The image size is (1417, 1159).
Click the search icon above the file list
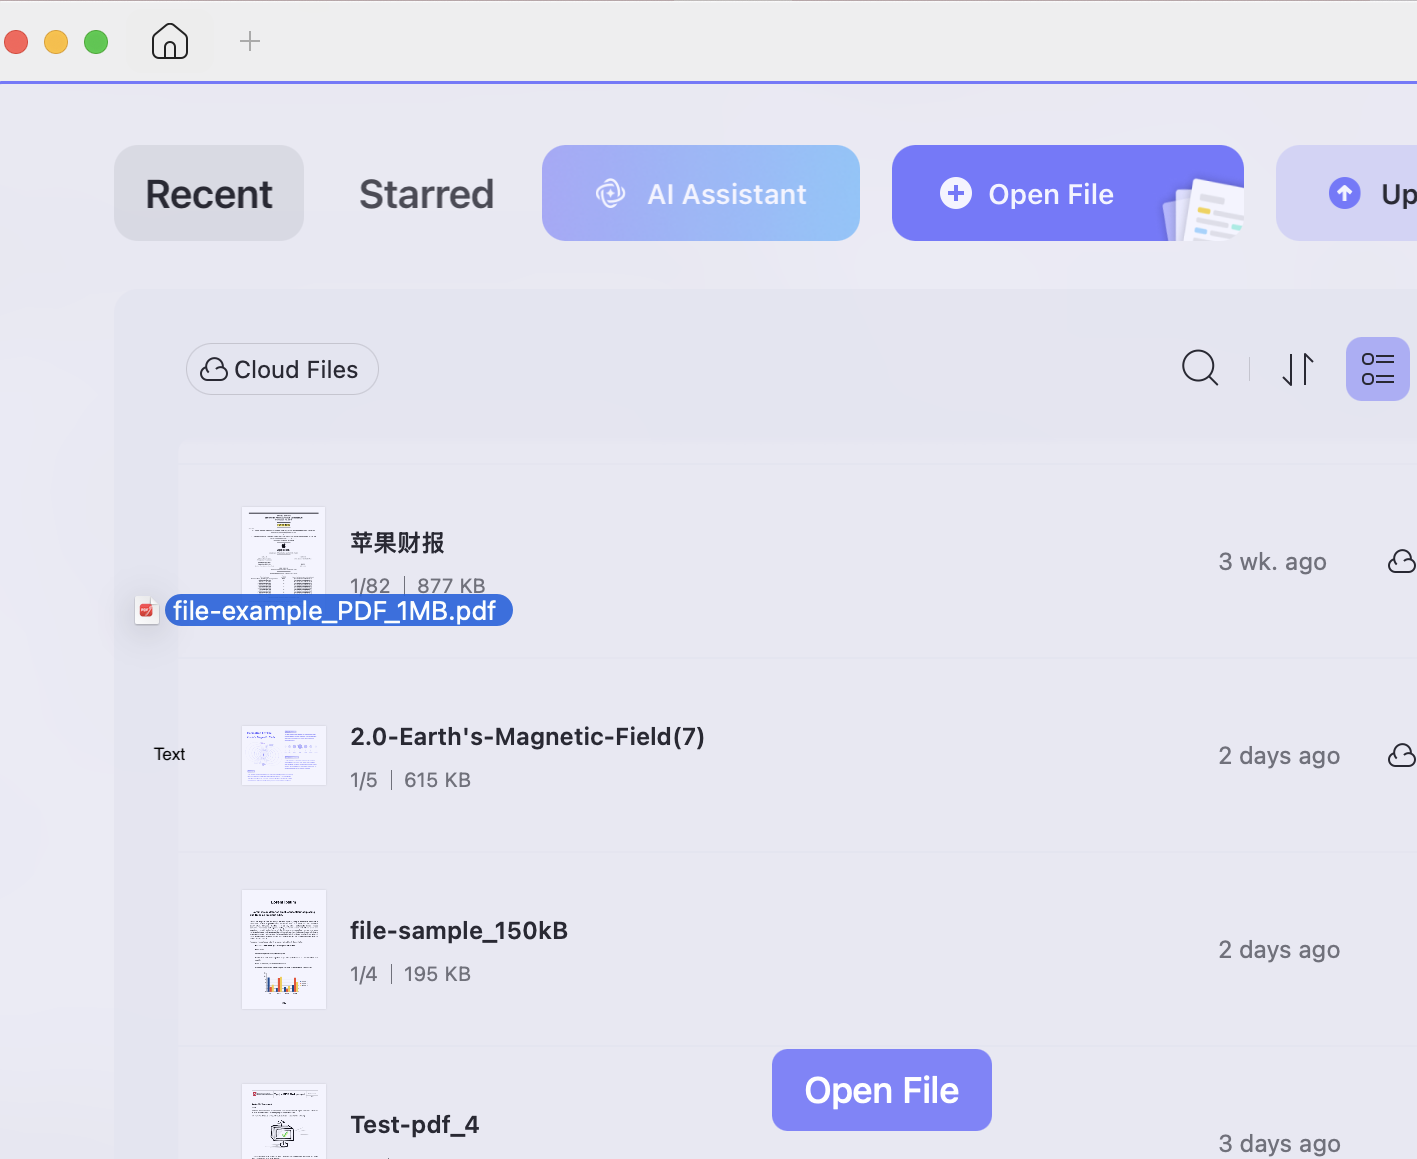[1200, 368]
